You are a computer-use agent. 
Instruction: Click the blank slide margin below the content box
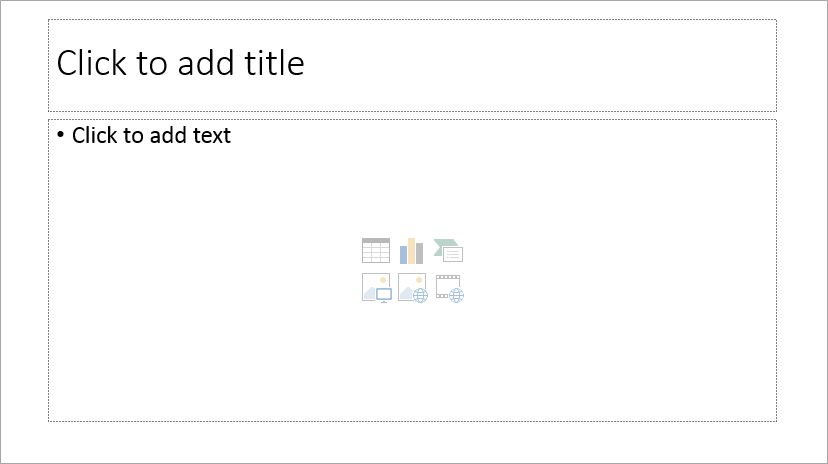(412, 442)
